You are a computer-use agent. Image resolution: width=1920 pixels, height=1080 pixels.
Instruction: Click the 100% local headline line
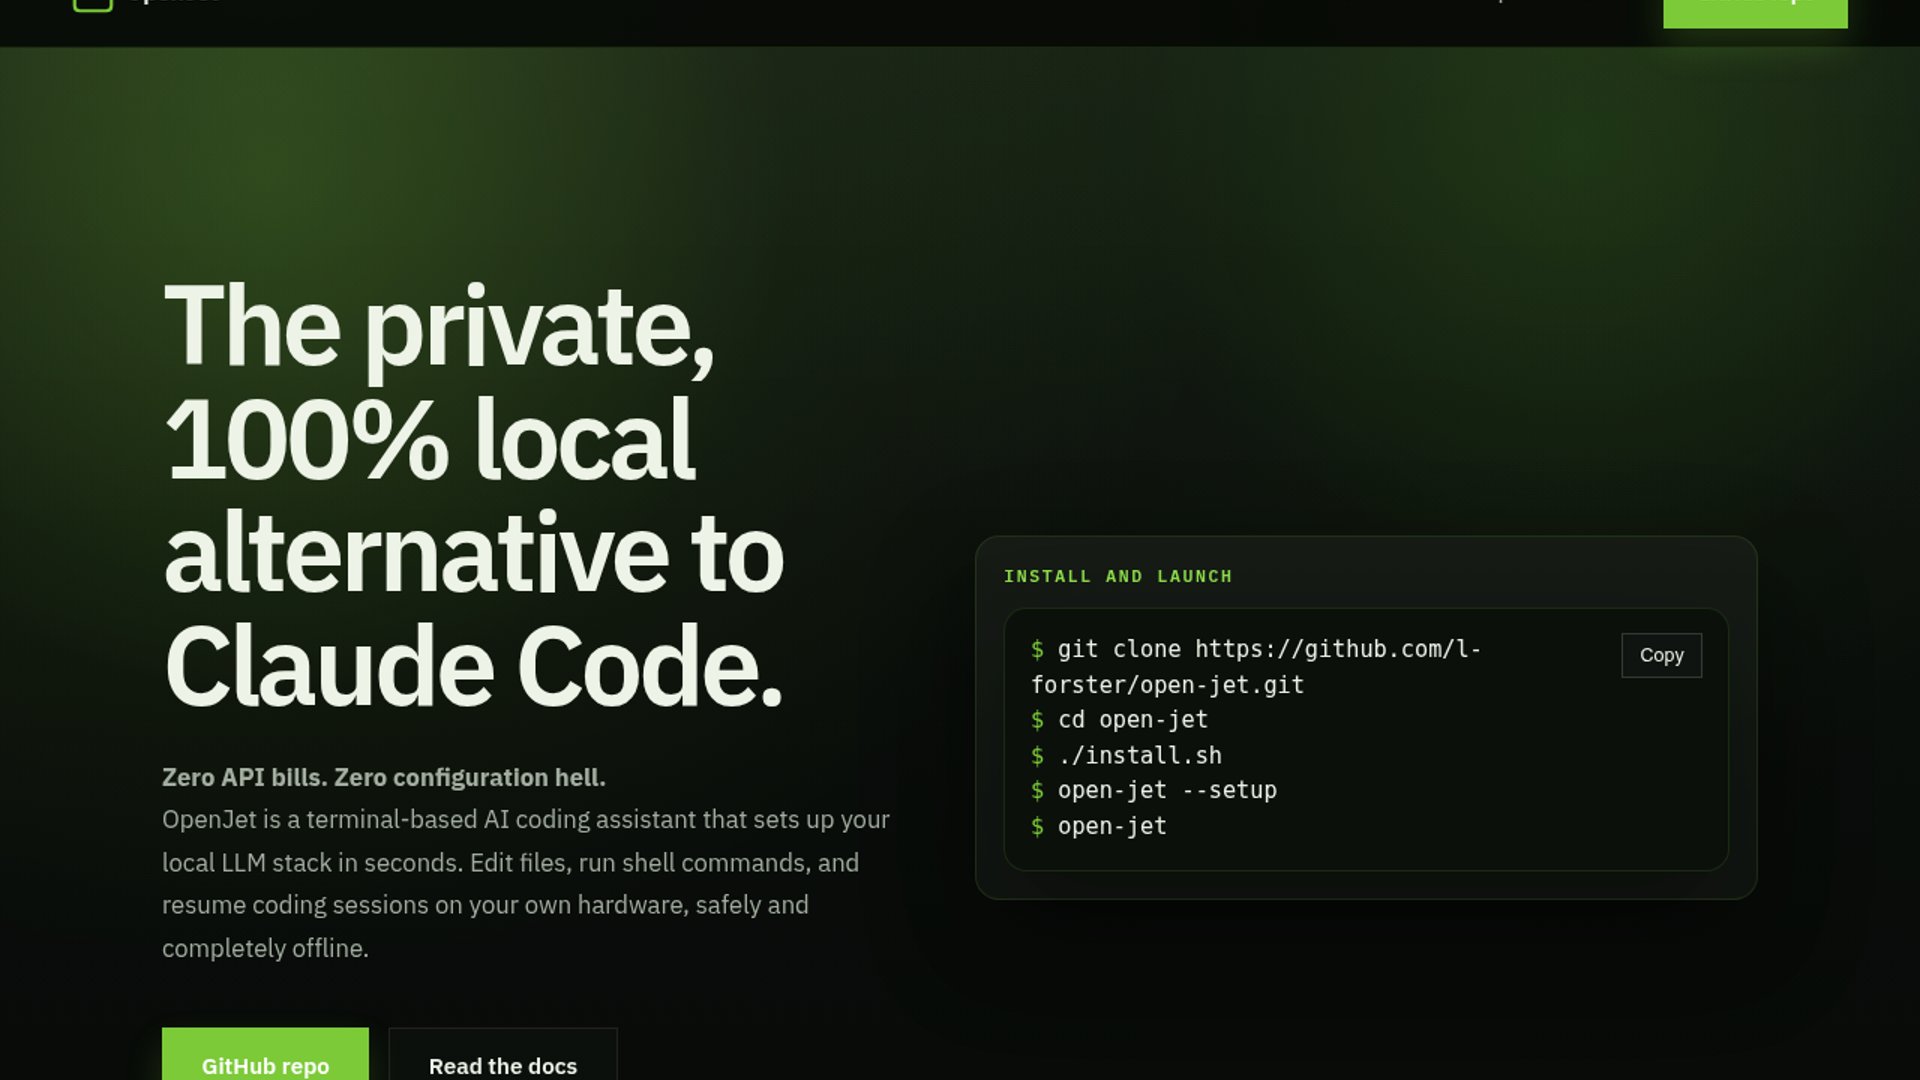[430, 440]
